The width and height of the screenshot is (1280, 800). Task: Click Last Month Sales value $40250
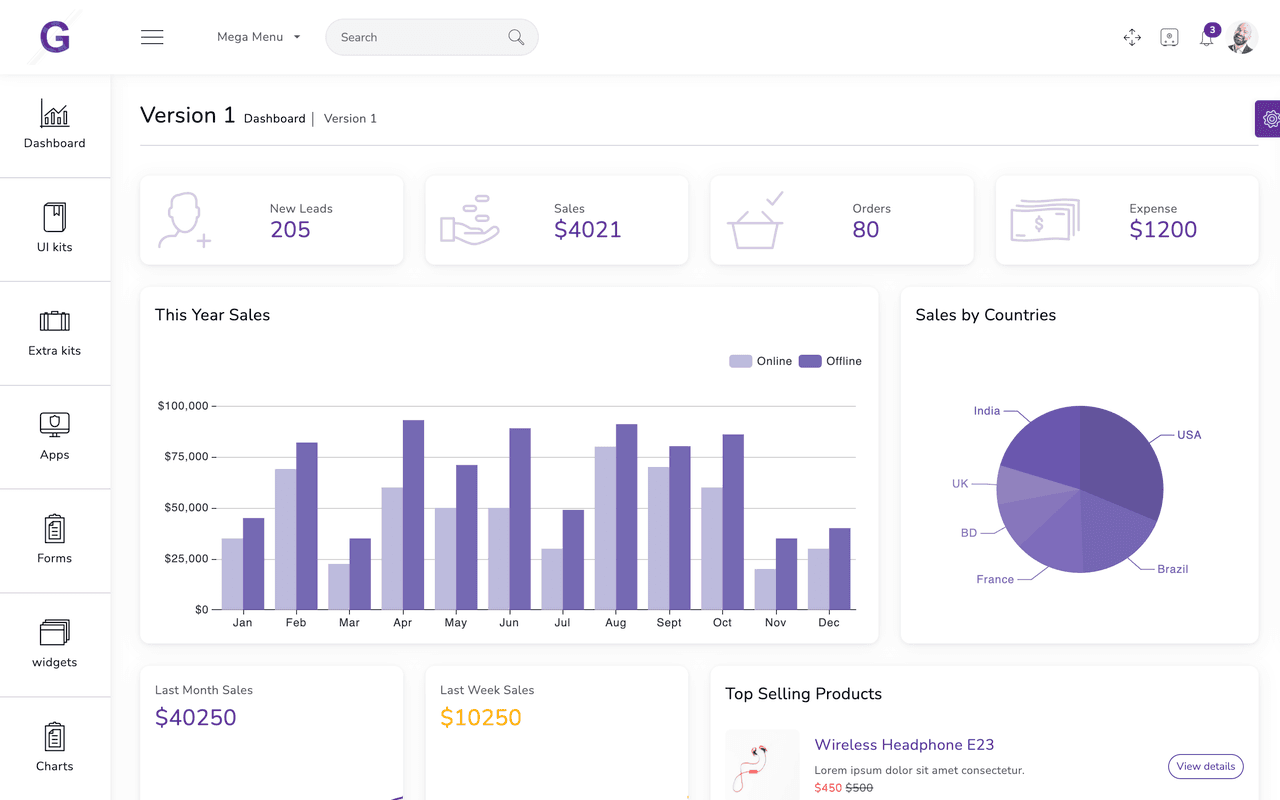(196, 717)
